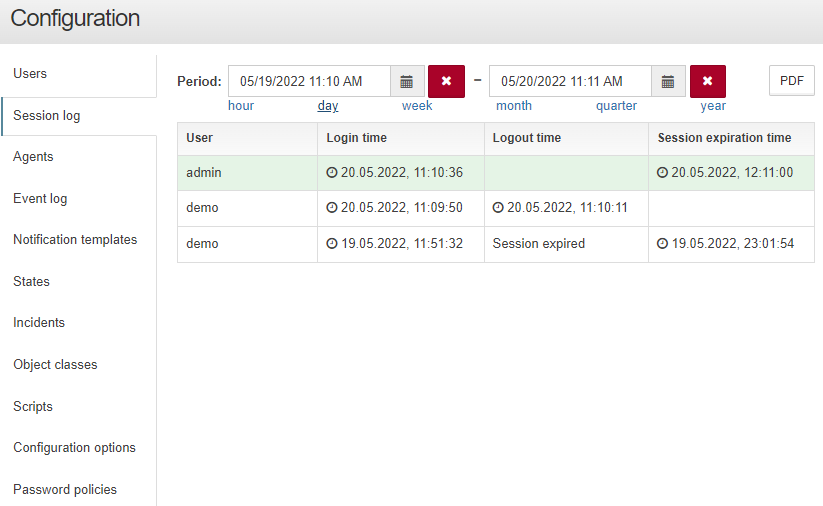Click login time 20.05.2022, 11:09:50

coord(401,208)
